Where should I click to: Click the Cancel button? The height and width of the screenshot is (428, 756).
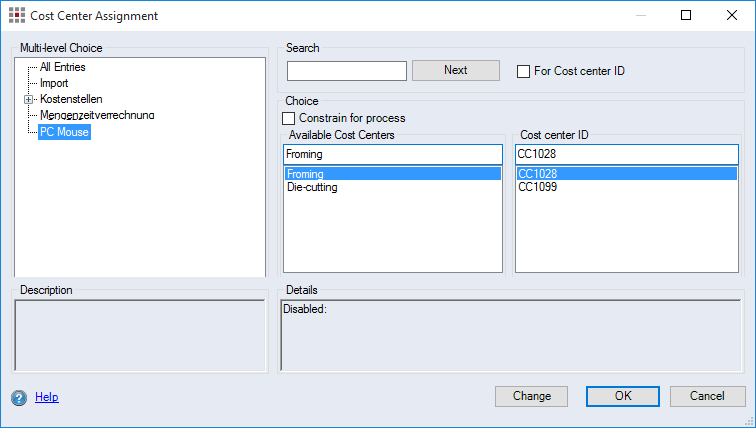point(707,396)
